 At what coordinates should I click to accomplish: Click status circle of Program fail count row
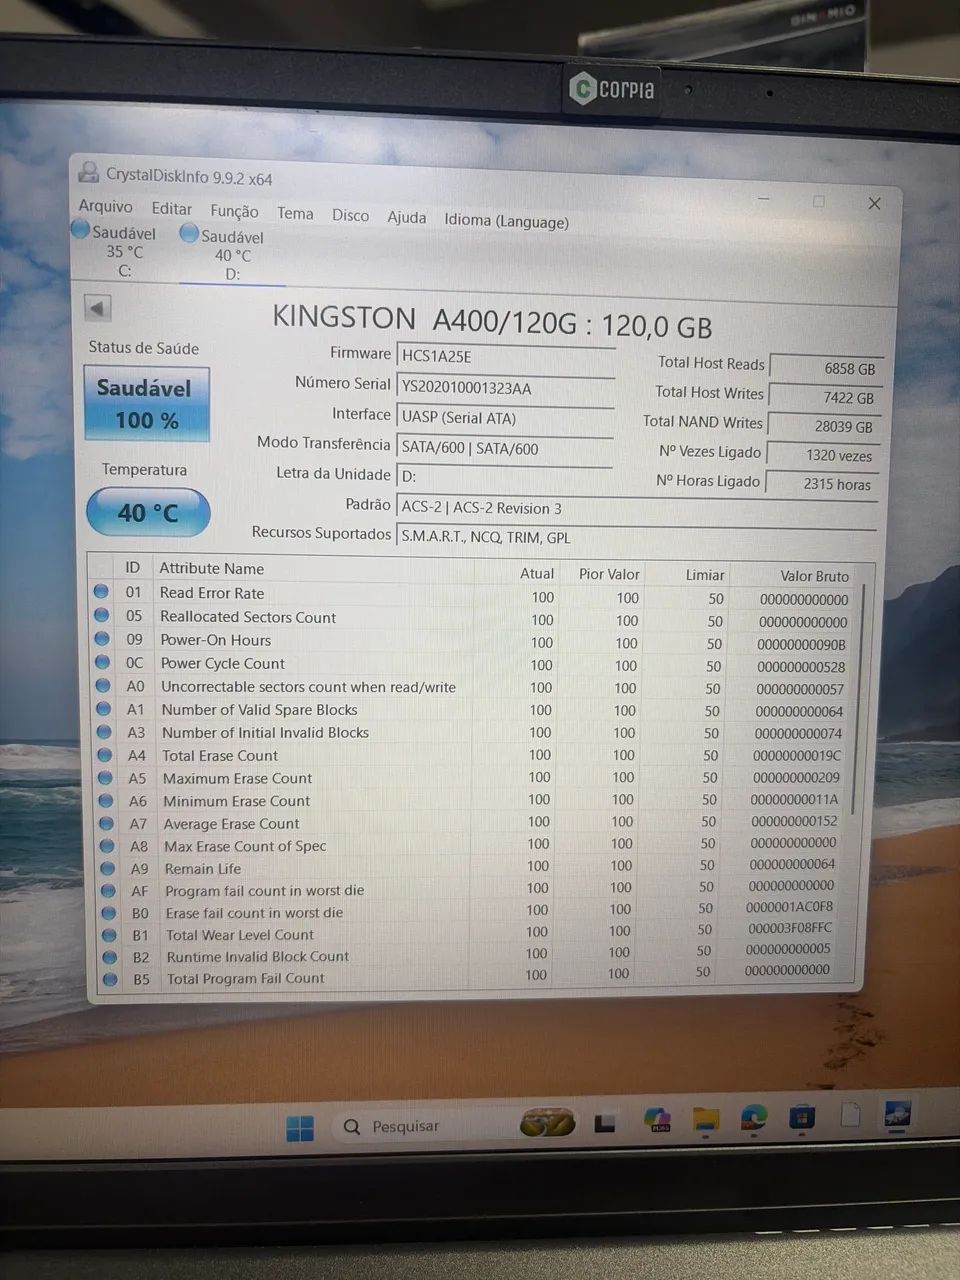(108, 890)
